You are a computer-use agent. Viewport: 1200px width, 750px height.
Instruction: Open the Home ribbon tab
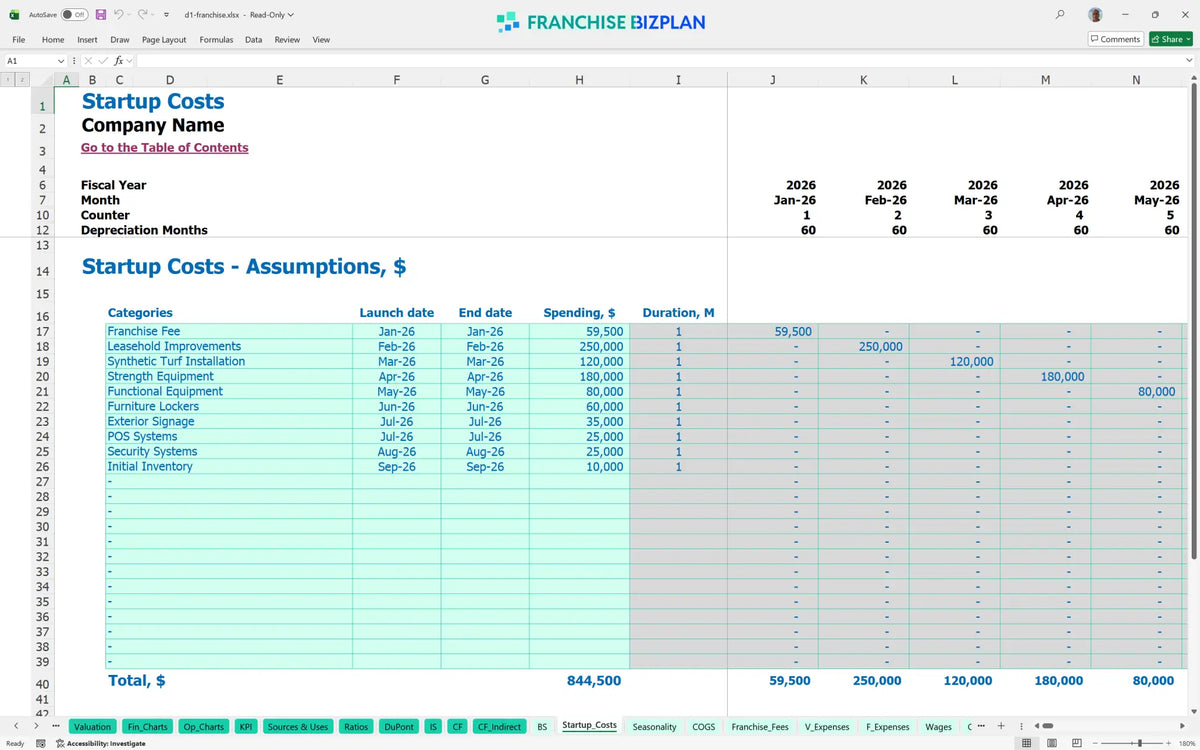click(53, 39)
